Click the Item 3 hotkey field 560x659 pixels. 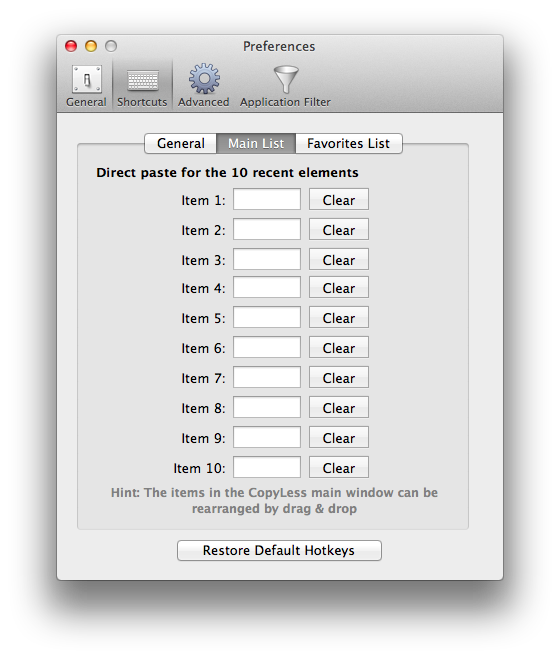coord(267,259)
